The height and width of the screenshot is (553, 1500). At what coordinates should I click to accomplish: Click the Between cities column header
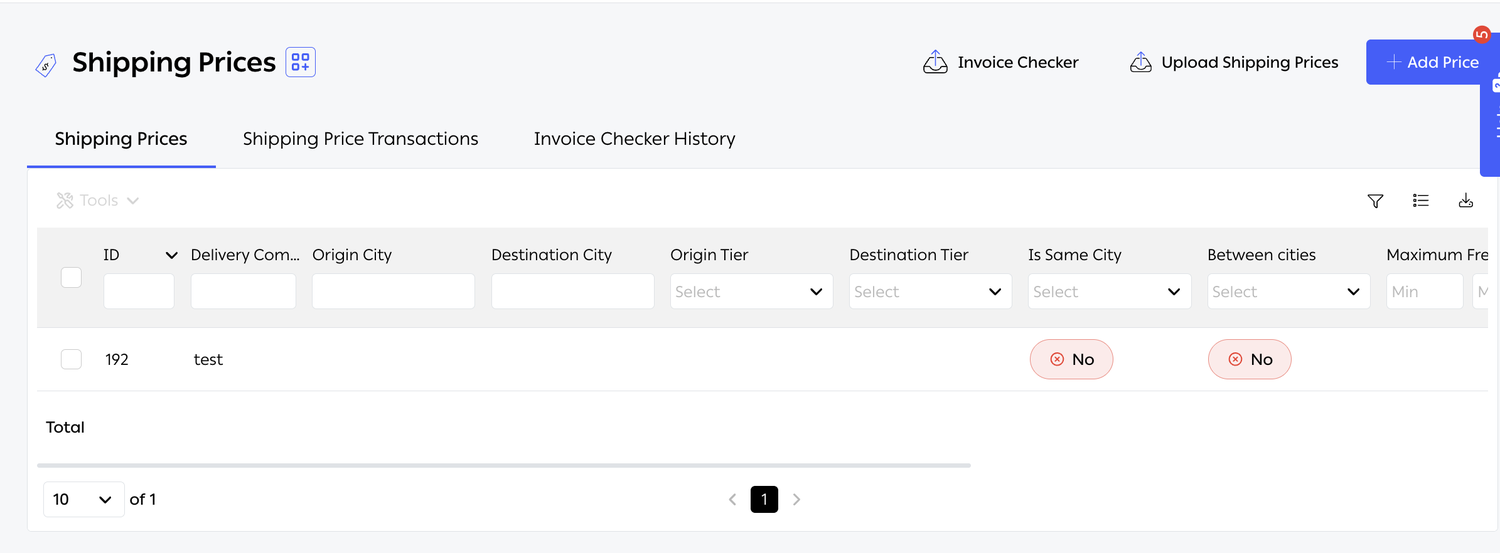(1262, 255)
